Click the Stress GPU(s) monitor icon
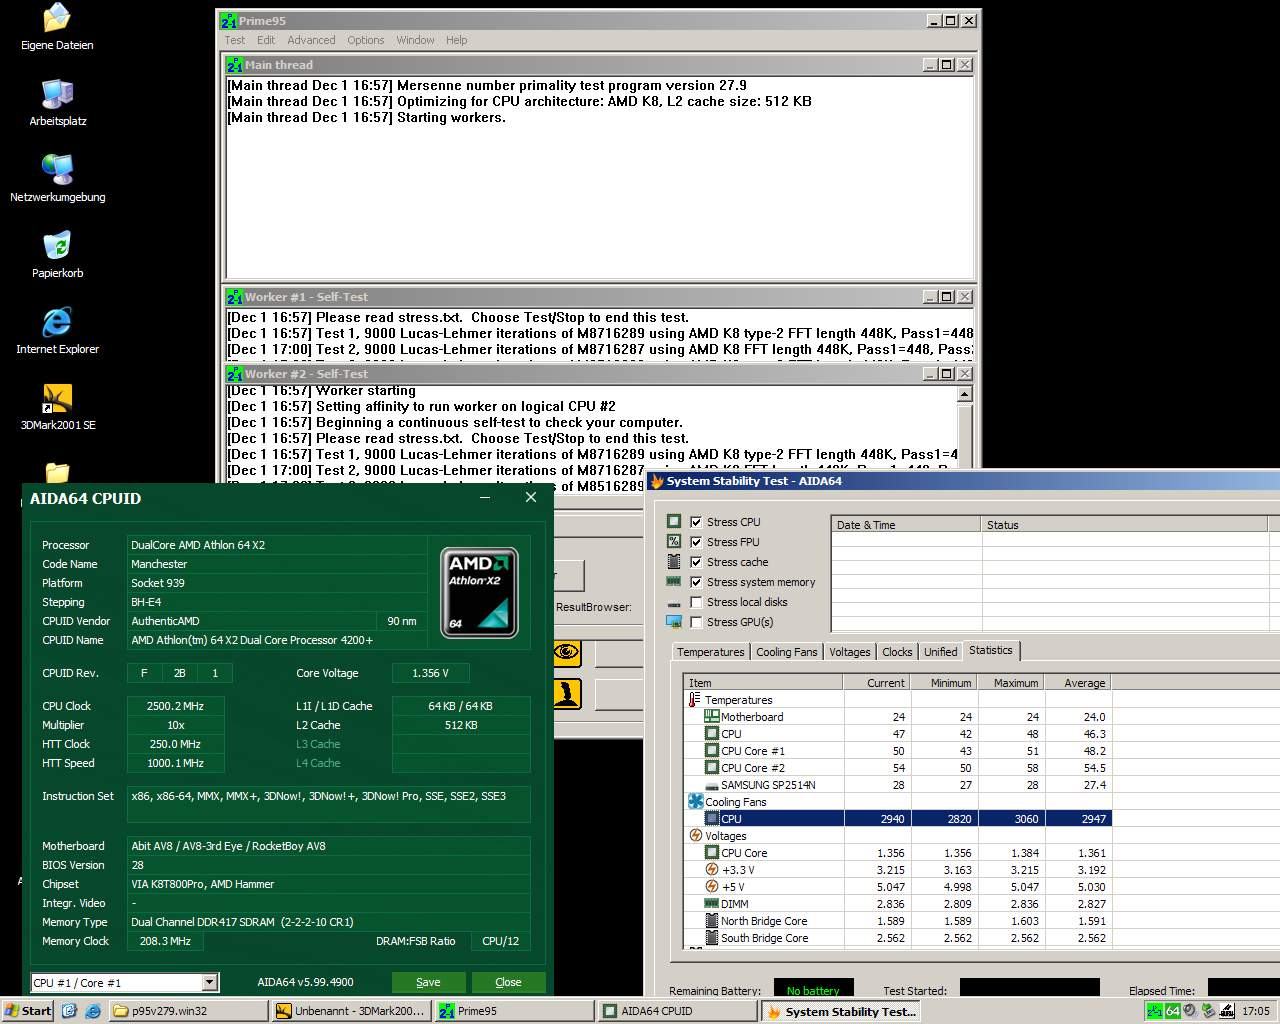 tap(674, 622)
